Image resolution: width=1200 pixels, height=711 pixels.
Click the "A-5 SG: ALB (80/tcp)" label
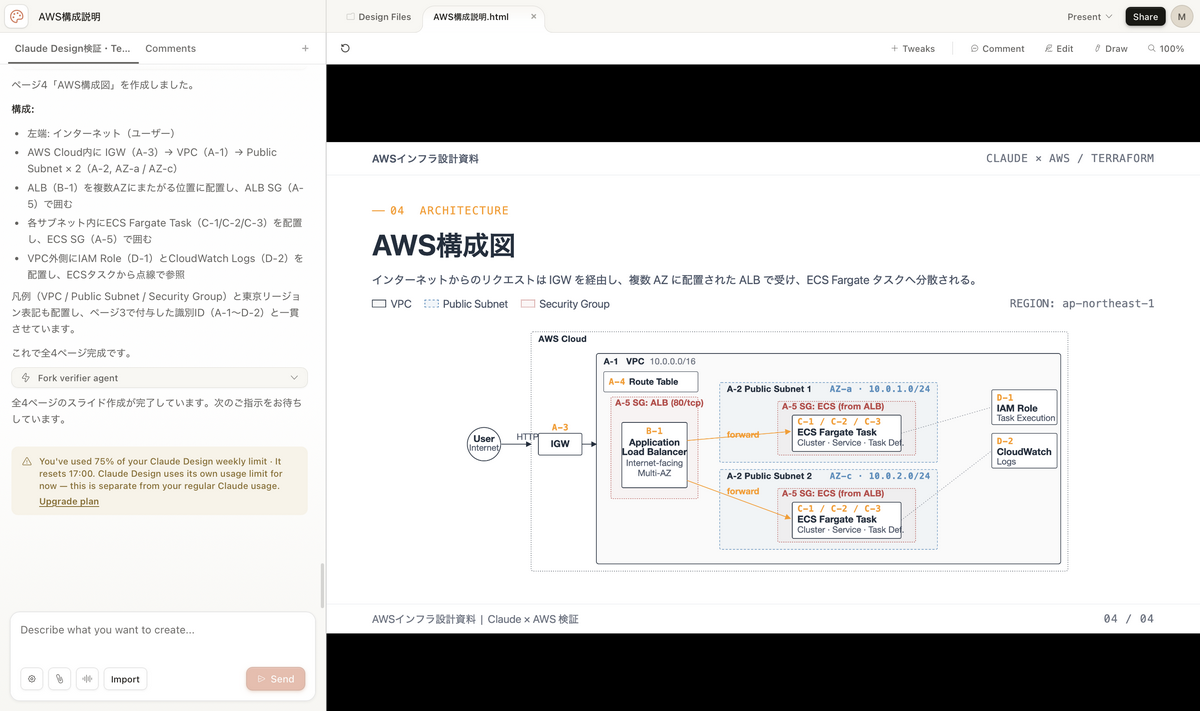658,403
